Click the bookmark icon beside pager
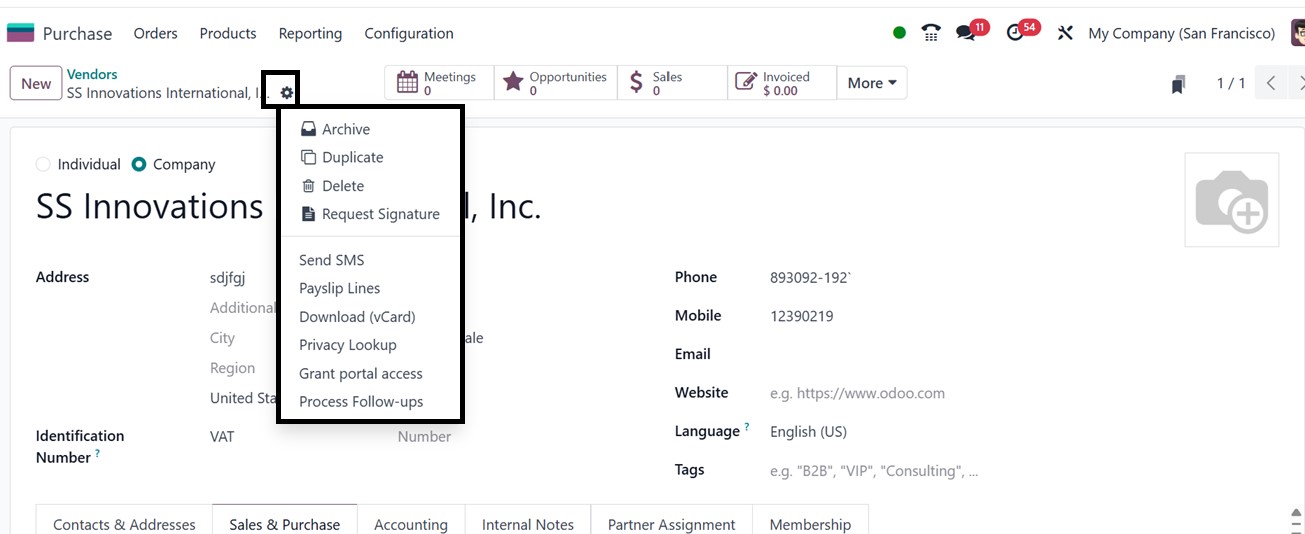Viewport: 1305px width, 534px height. point(1179,85)
